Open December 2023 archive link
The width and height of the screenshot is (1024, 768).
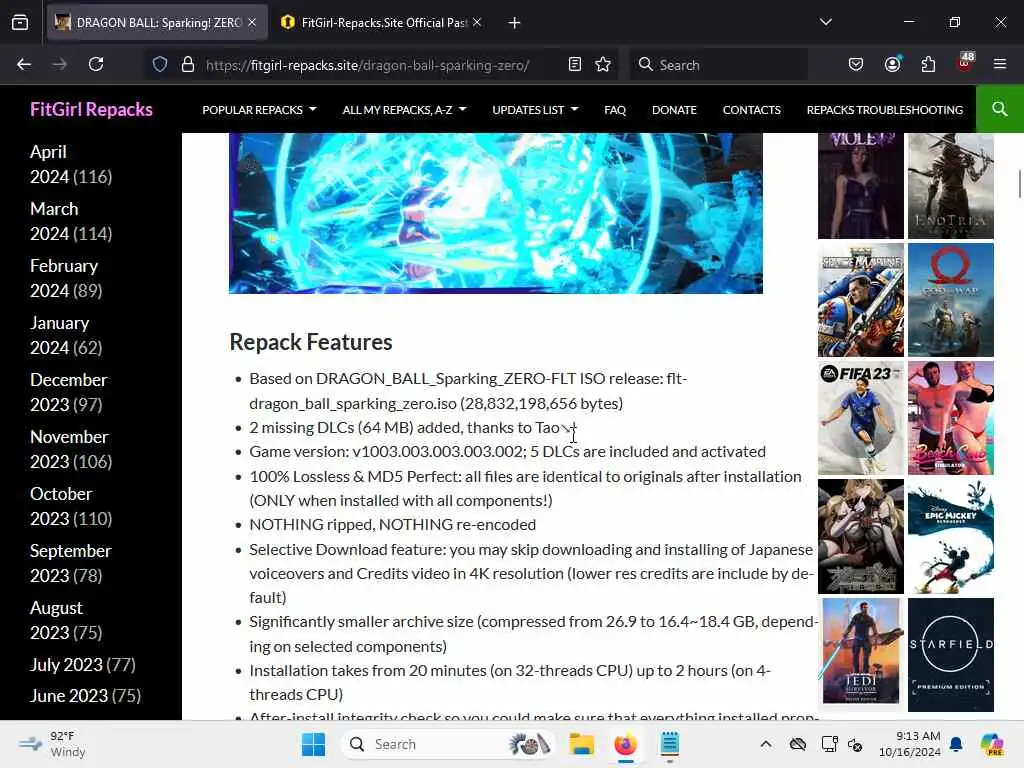click(x=69, y=392)
